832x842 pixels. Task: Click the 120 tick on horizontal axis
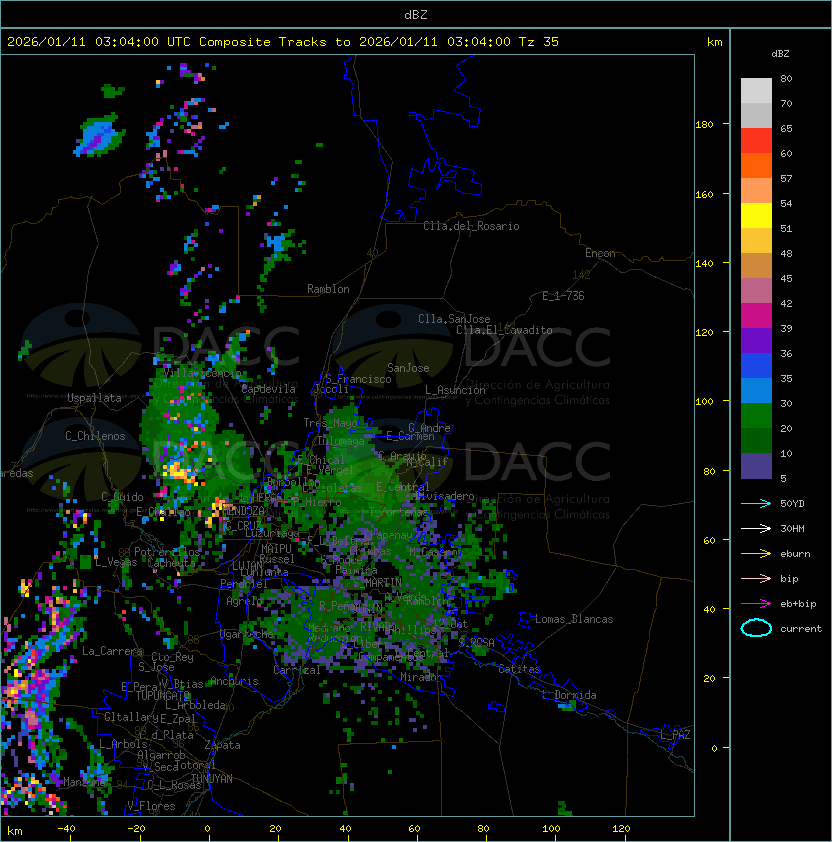point(621,829)
